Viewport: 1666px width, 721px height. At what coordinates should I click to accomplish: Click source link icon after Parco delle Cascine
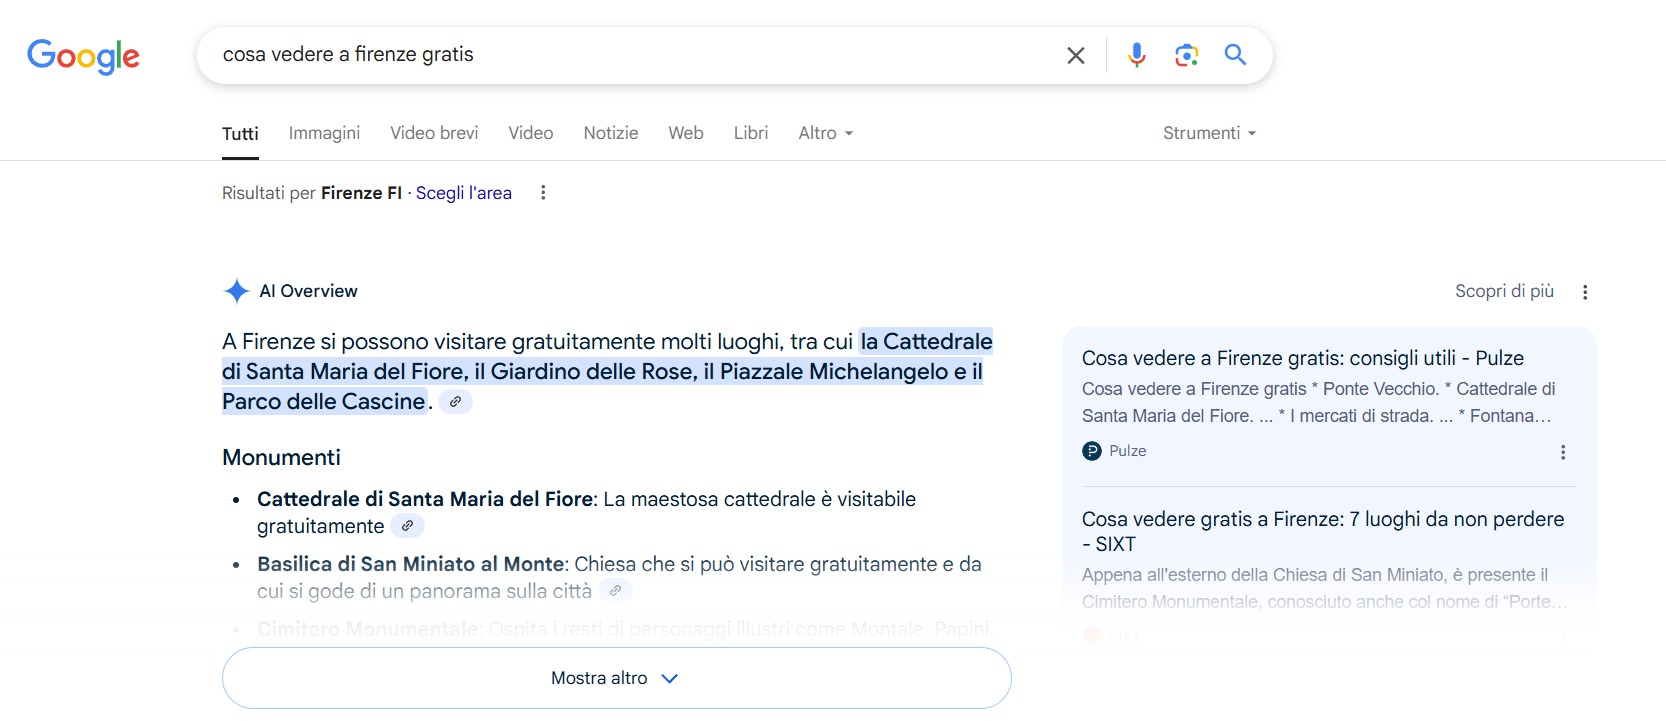point(456,402)
